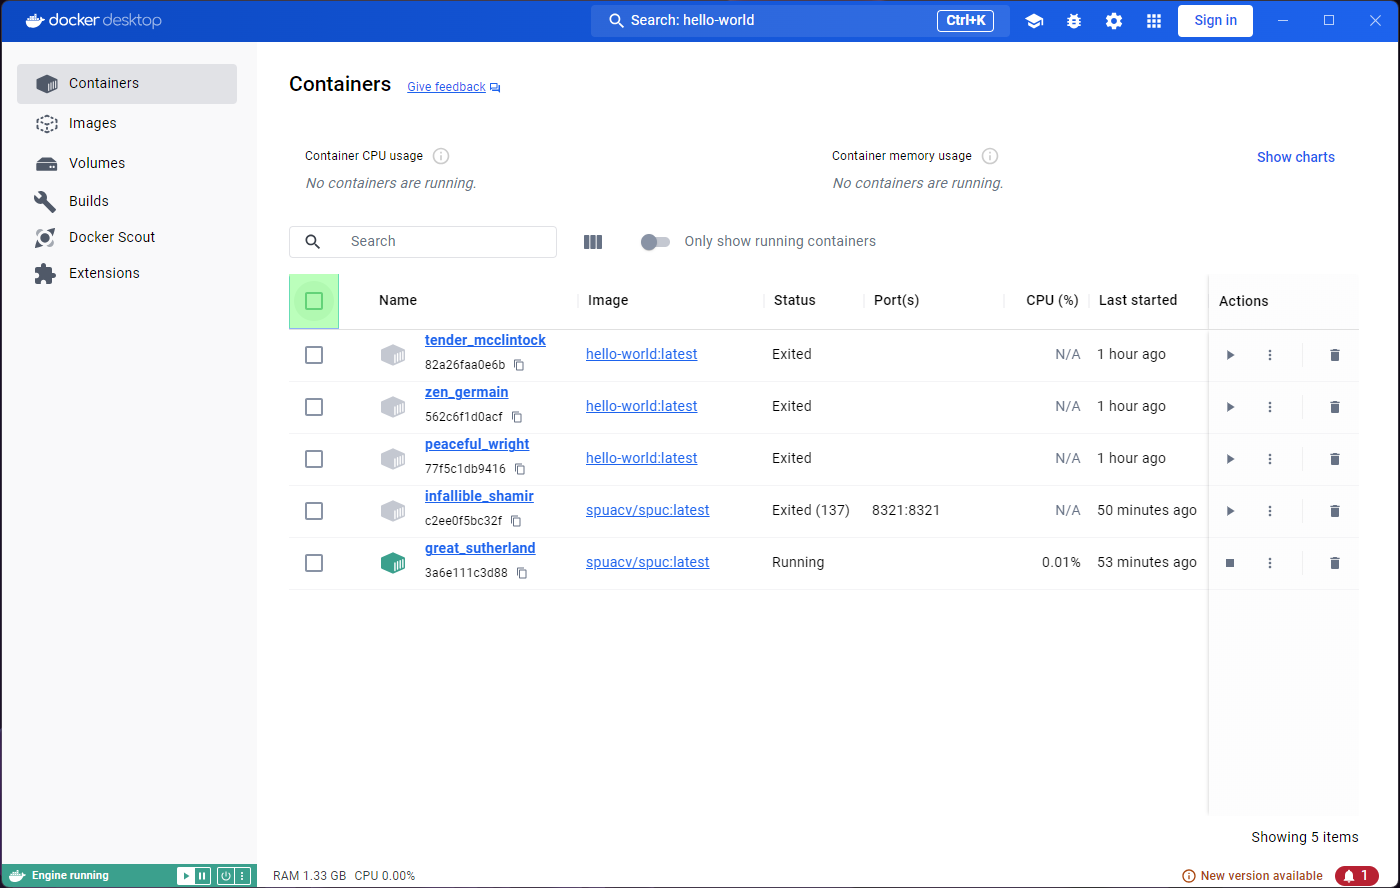Screen dimensions: 1400x888
Task: Click the Sign in button
Action: tap(1215, 20)
